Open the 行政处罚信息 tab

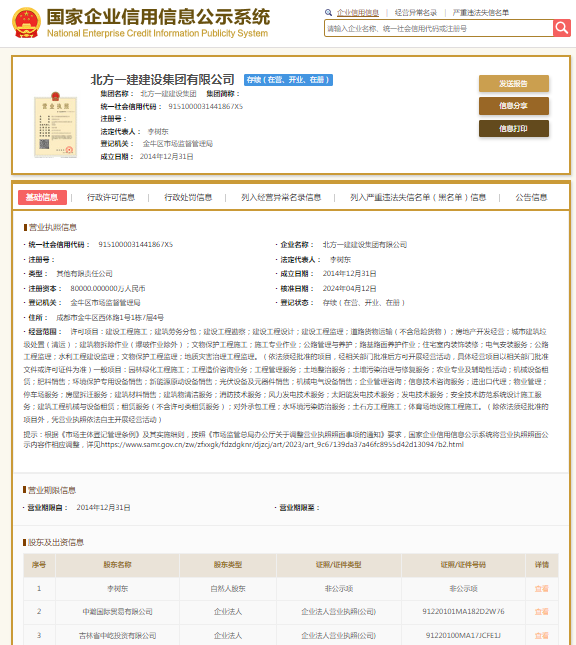pyautogui.click(x=188, y=197)
